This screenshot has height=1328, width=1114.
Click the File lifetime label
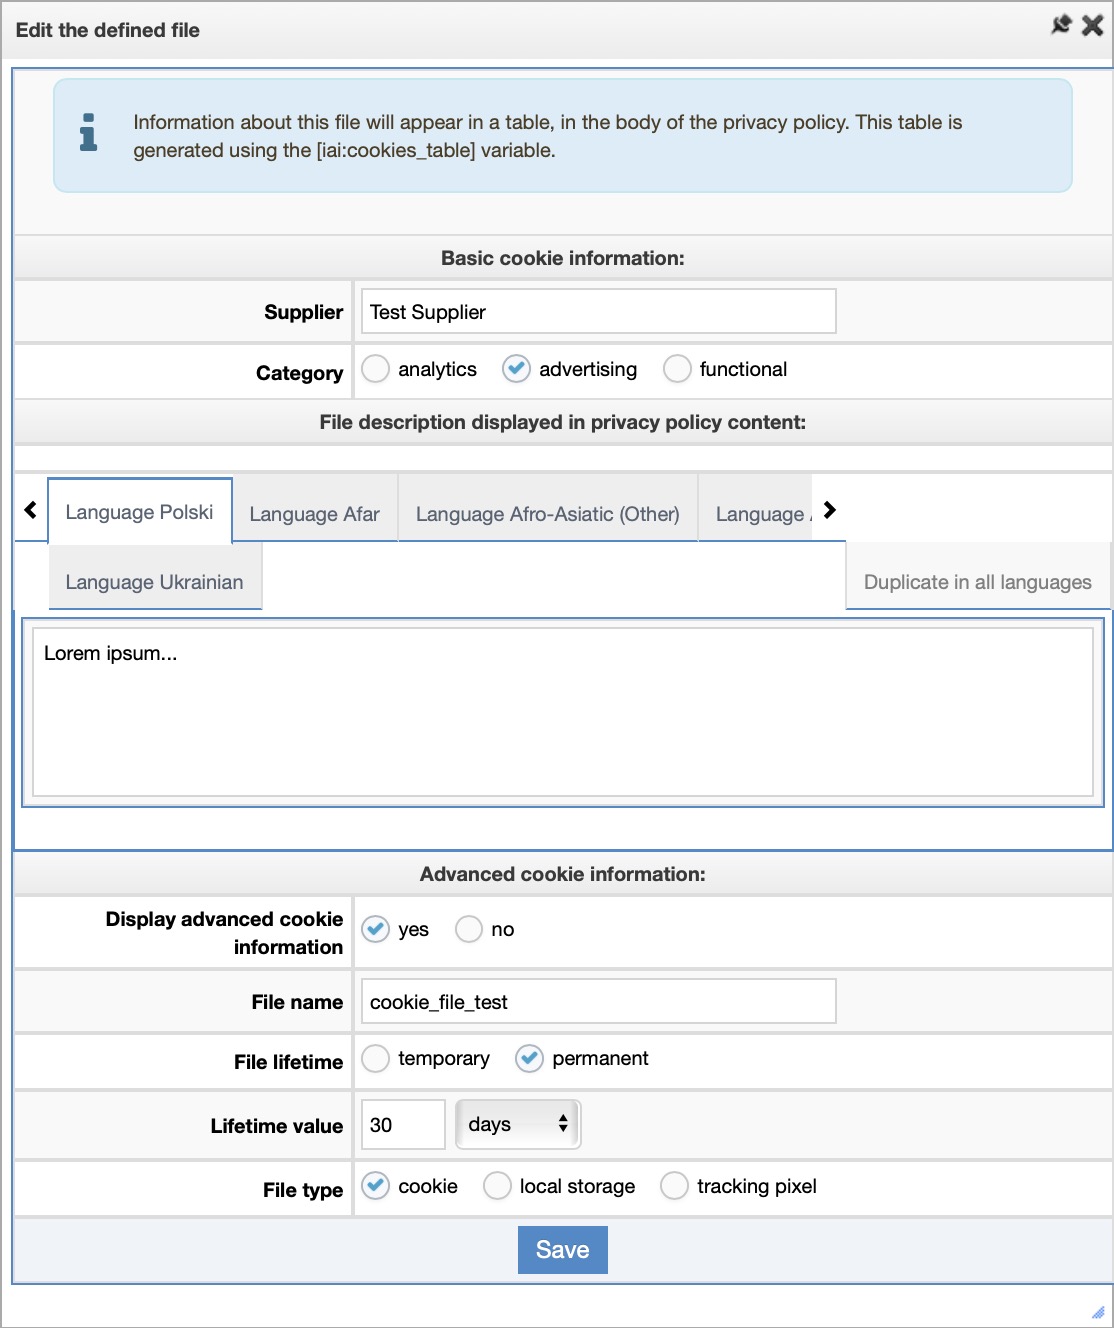288,1062
